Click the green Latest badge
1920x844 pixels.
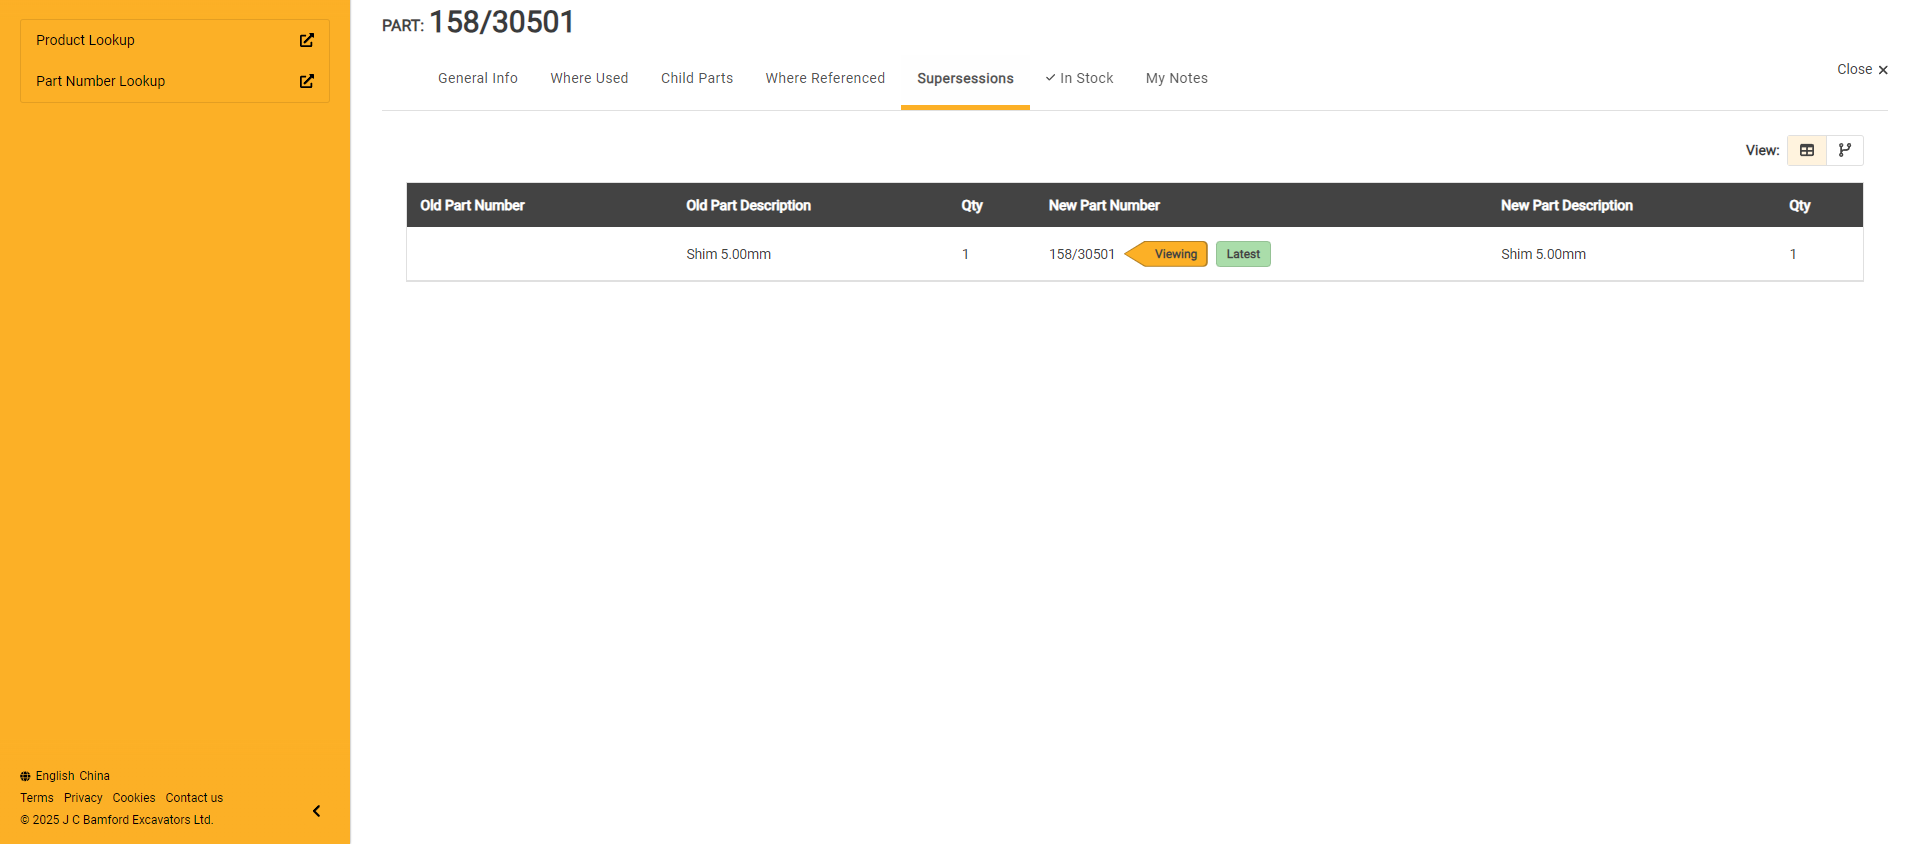(1243, 254)
